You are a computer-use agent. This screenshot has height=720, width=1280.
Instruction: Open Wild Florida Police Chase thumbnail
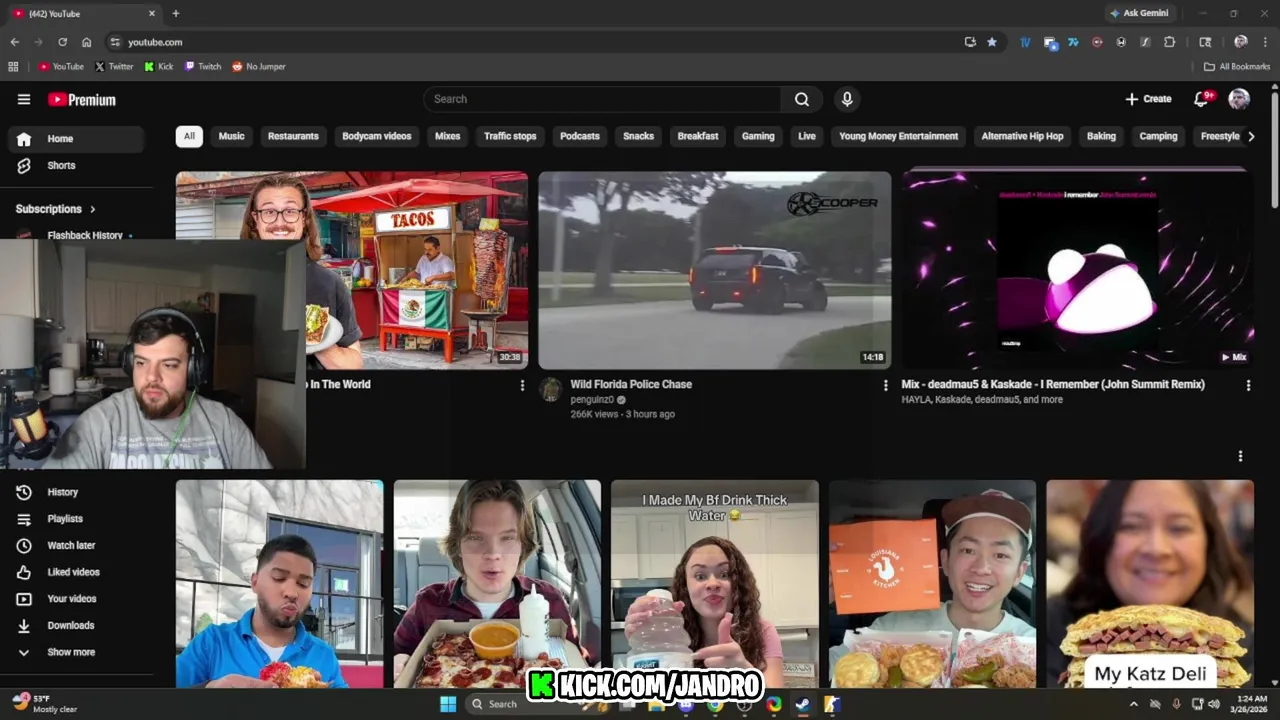pos(714,270)
